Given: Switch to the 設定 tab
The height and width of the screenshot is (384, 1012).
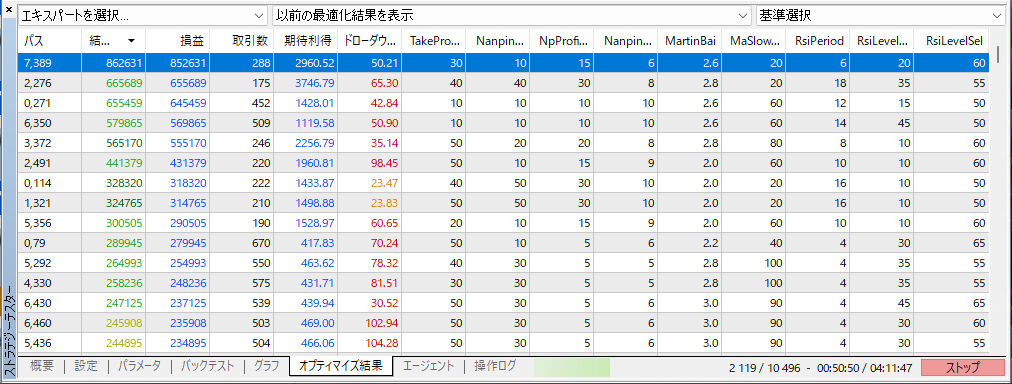Looking at the screenshot, I should [x=86, y=367].
